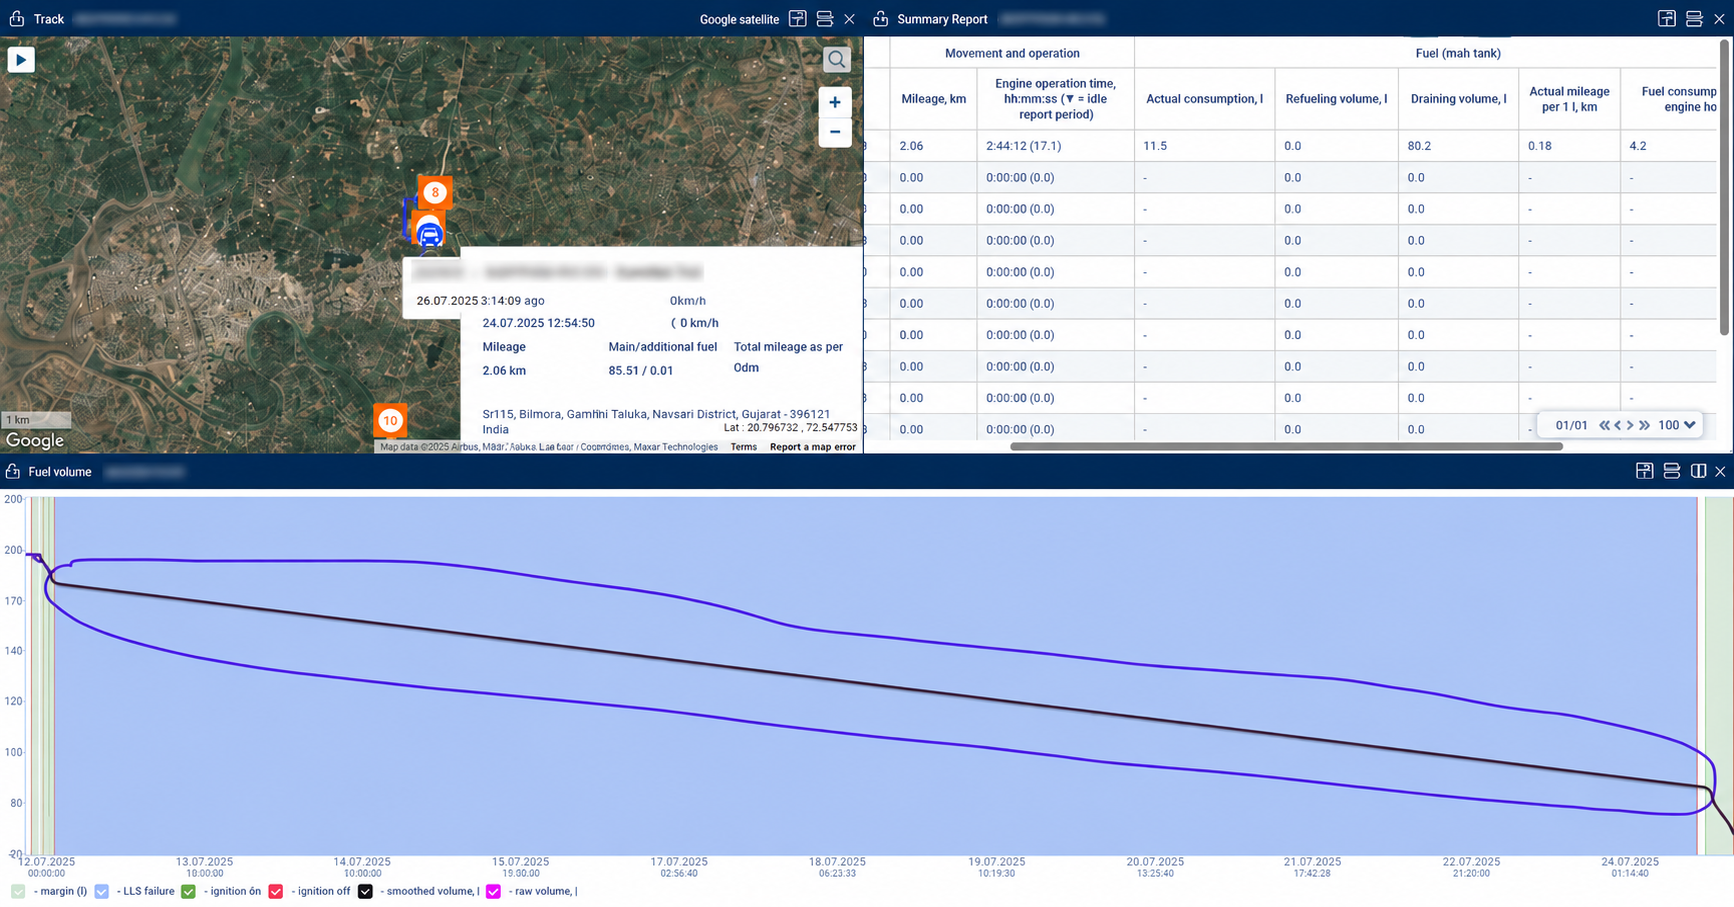The image size is (1734, 907).
Task: Select the blue vehicle icon on map
Action: click(x=429, y=234)
